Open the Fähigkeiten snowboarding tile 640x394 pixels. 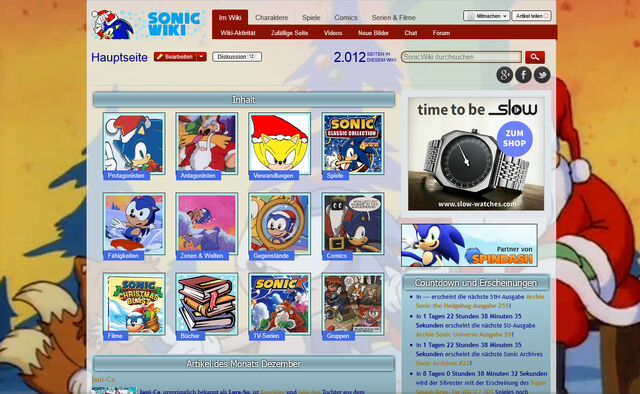coord(134,223)
